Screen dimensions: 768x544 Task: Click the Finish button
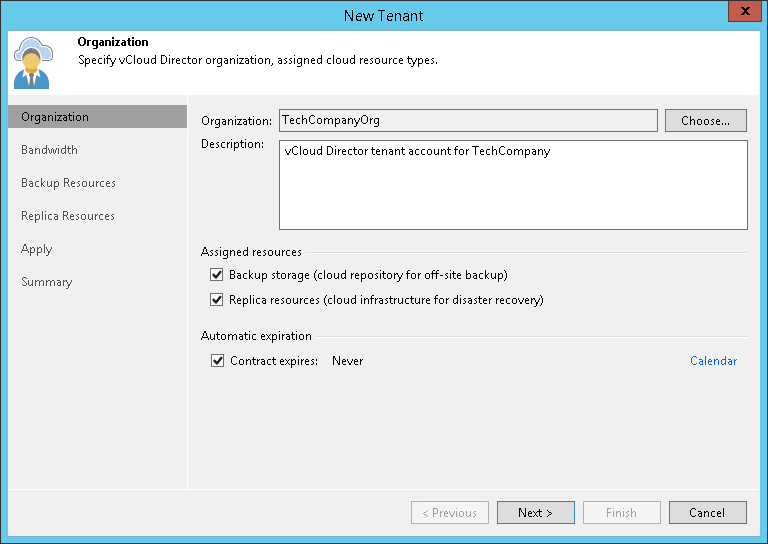coord(621,513)
